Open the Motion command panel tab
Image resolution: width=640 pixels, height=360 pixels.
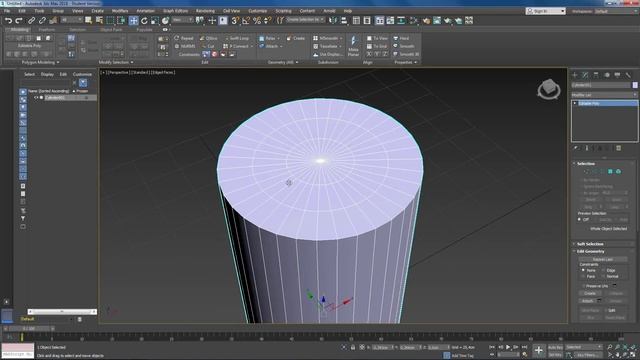607,75
